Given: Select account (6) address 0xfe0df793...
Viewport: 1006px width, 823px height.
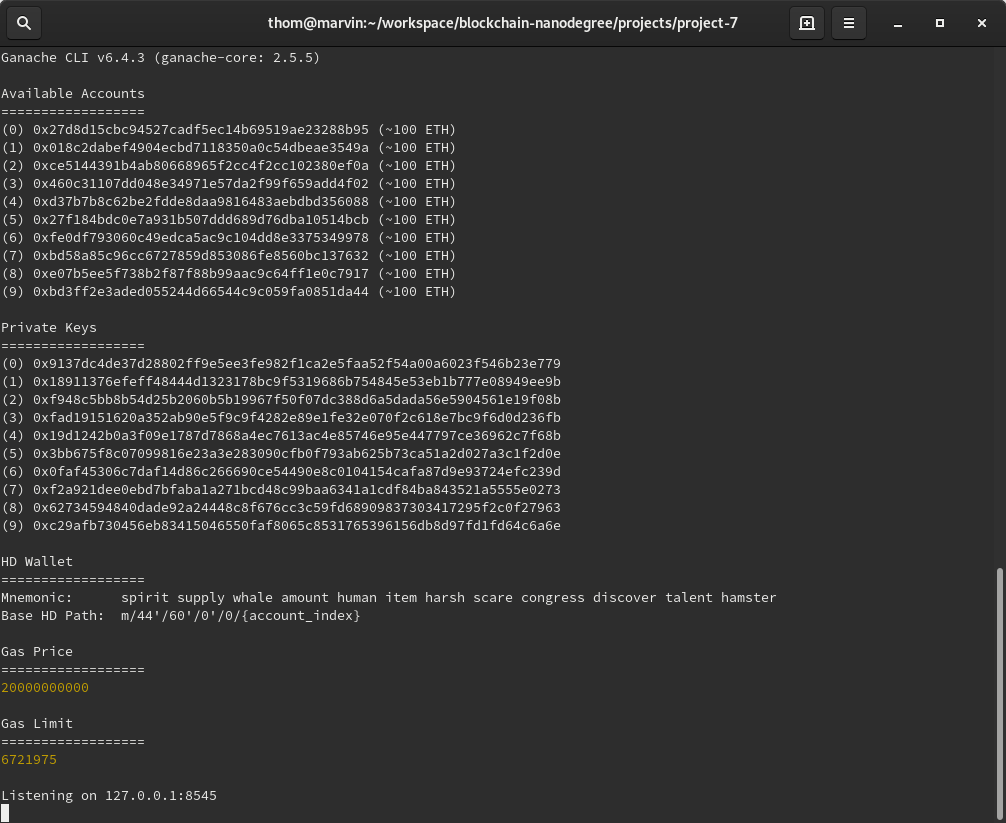Looking at the screenshot, I should point(201,237).
